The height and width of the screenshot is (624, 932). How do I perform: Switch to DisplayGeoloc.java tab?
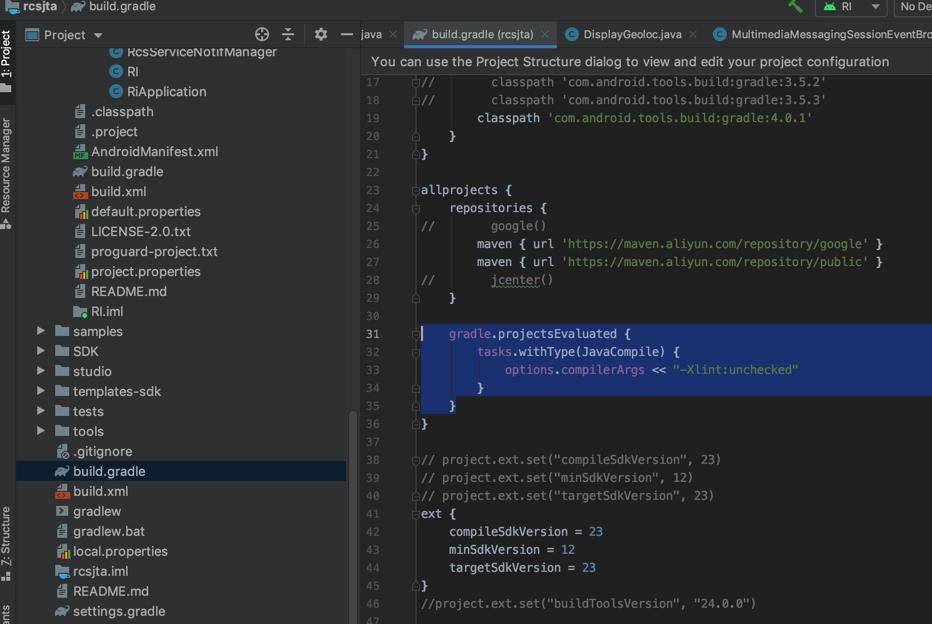[x=632, y=34]
